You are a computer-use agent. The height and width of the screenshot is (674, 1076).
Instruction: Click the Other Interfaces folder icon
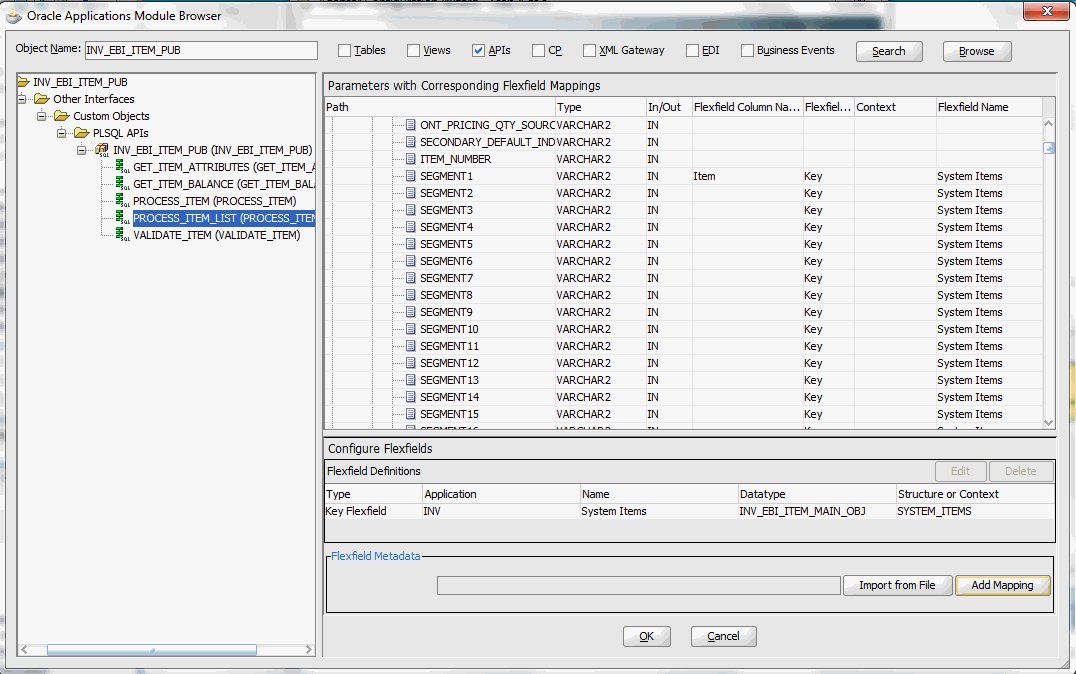43,99
